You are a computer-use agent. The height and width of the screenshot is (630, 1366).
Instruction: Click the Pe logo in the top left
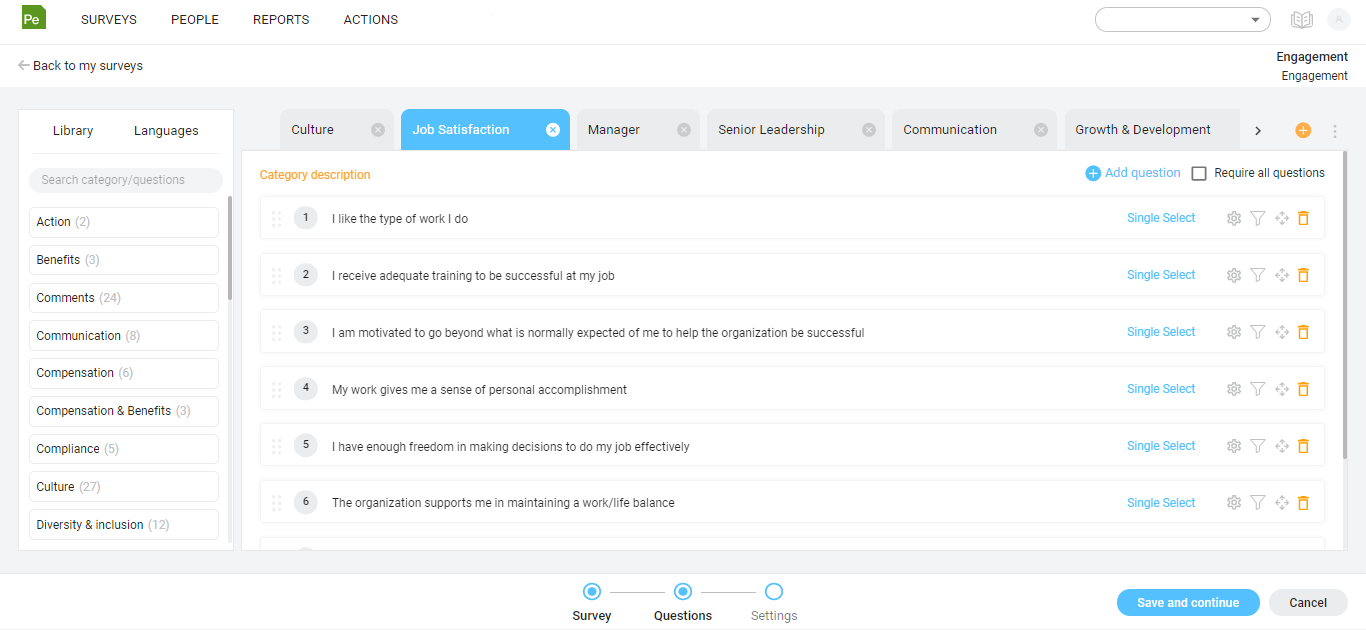(x=33, y=18)
